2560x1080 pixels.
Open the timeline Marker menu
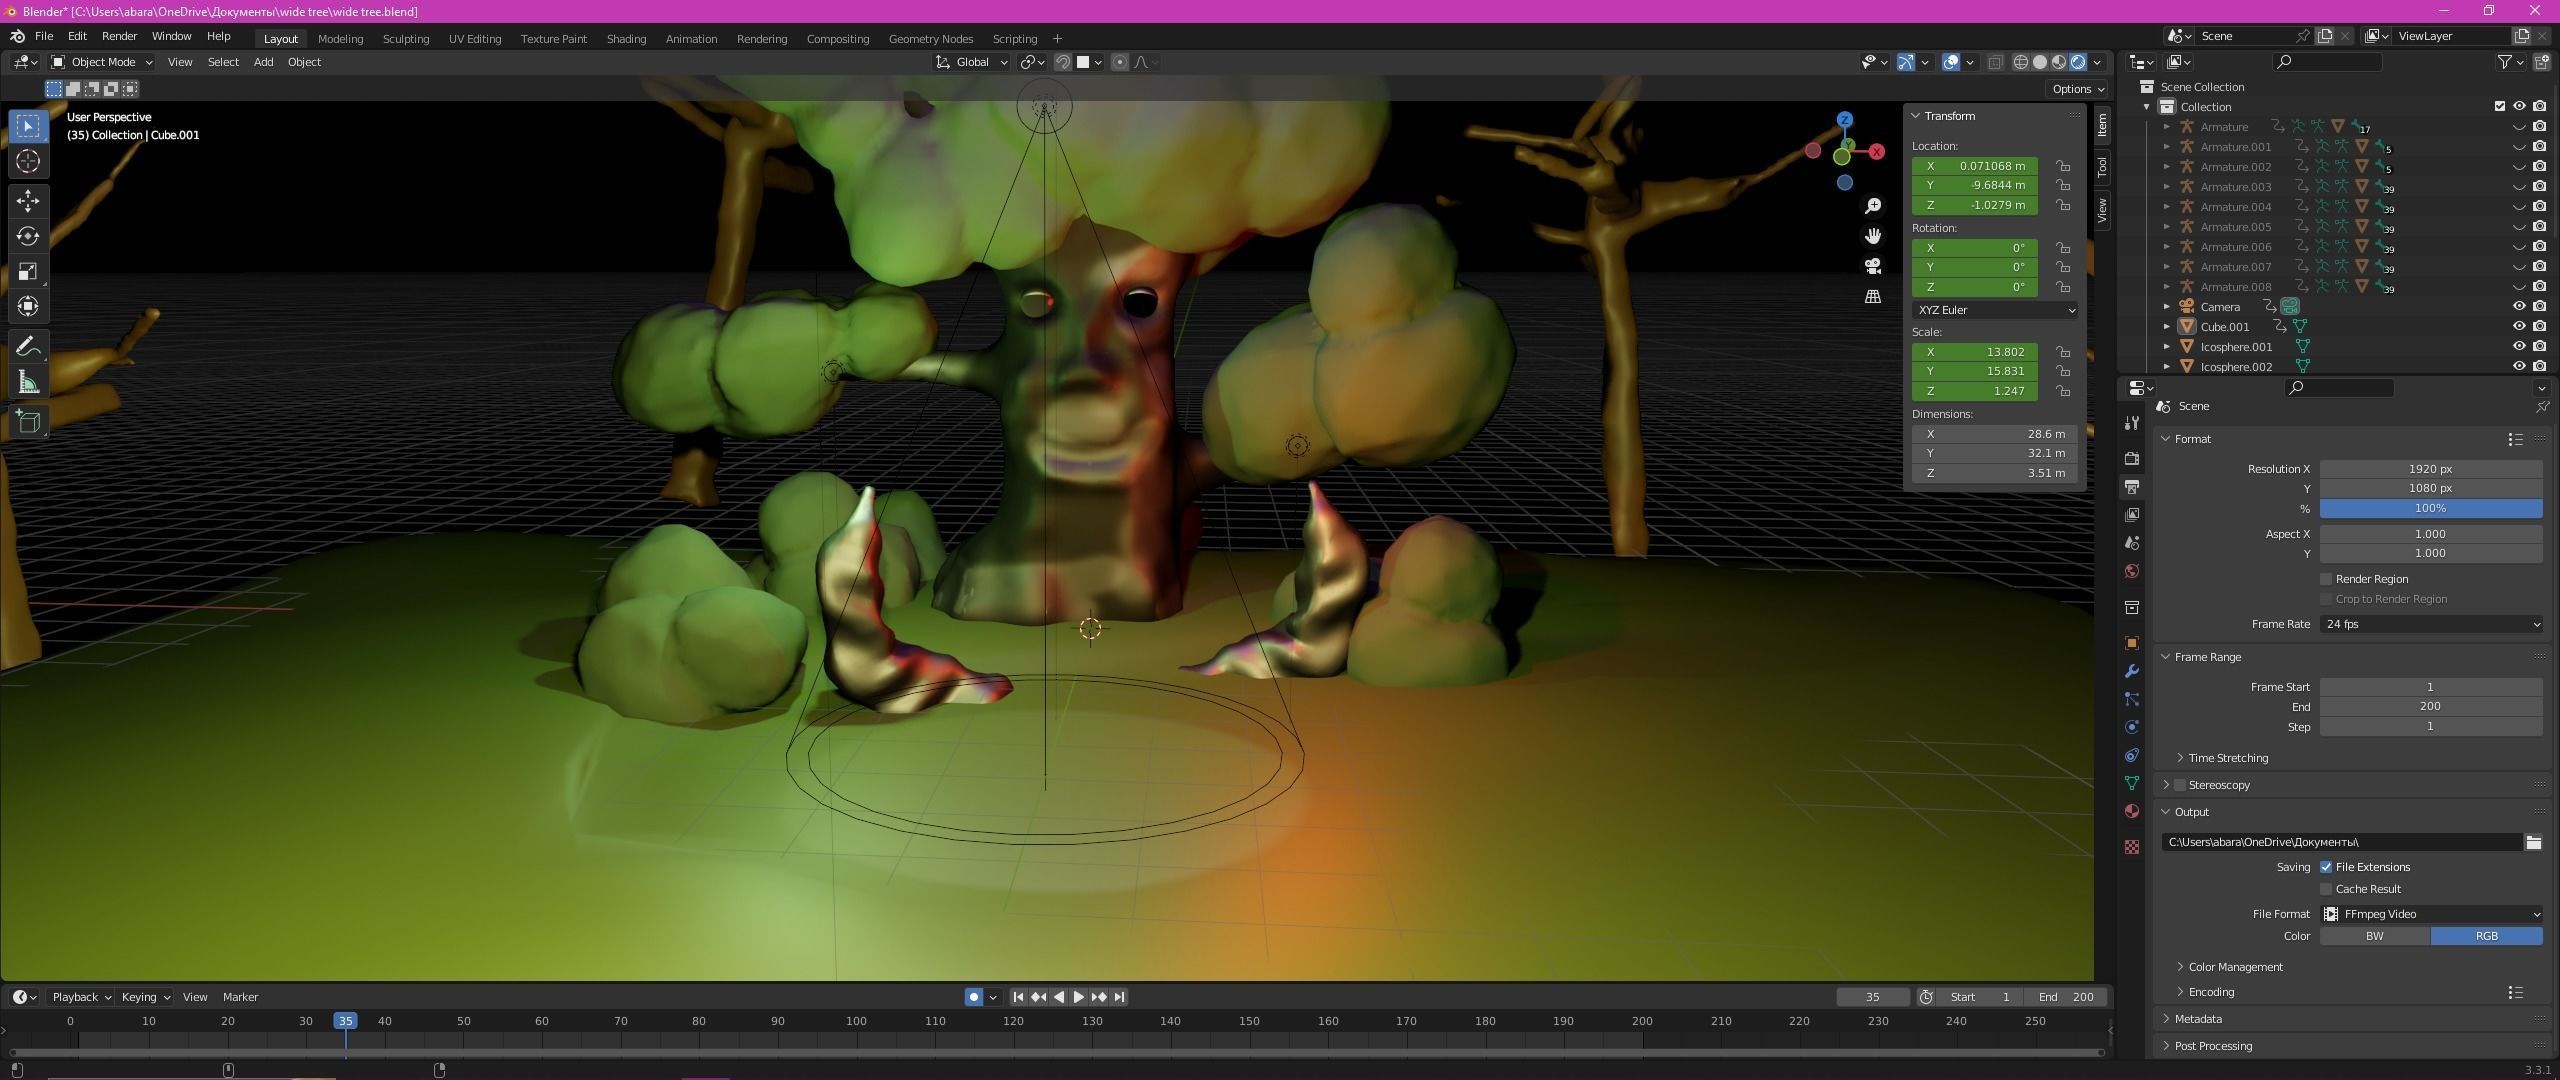[x=240, y=997]
